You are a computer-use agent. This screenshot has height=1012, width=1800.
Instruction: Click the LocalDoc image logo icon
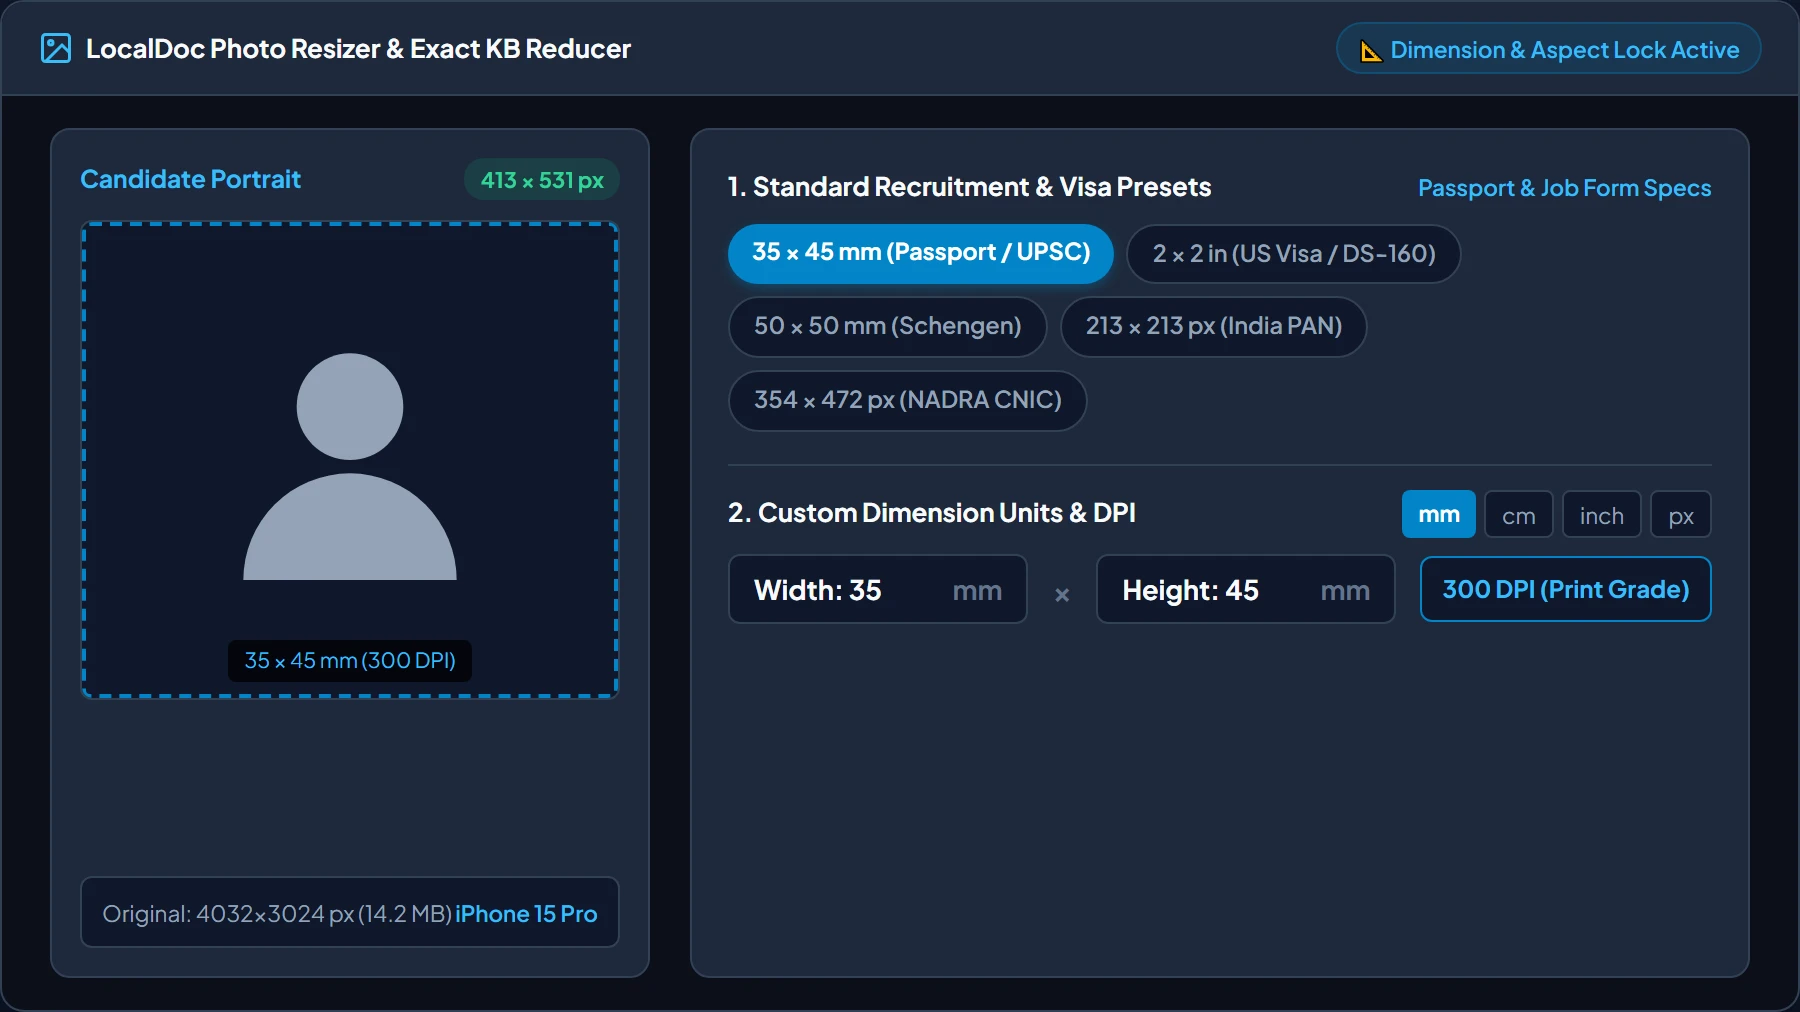click(x=56, y=48)
